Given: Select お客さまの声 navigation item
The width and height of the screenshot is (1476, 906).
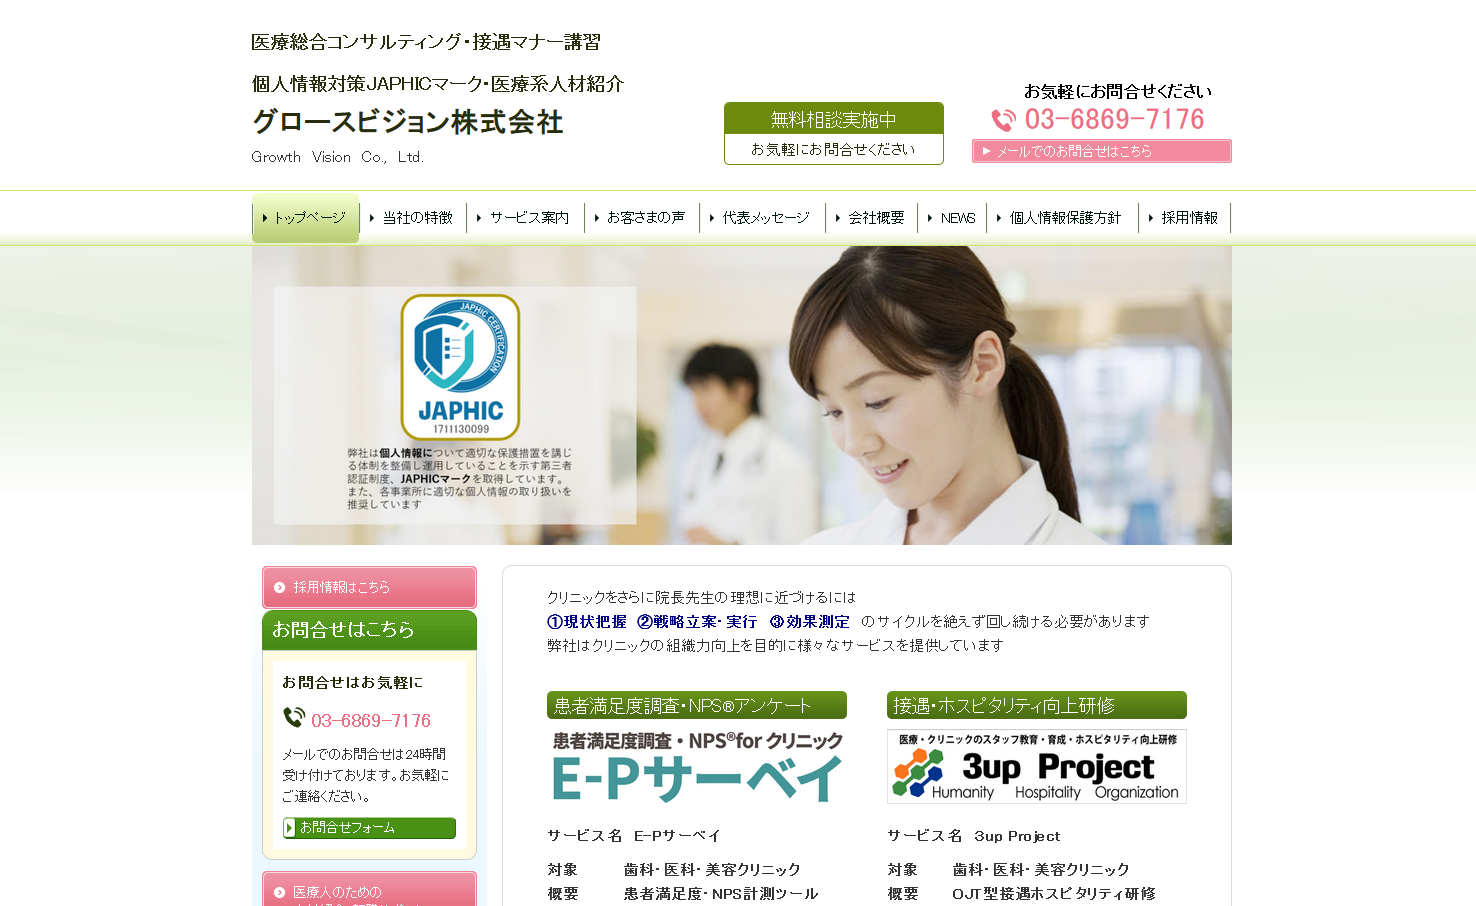Looking at the screenshot, I should 641,218.
